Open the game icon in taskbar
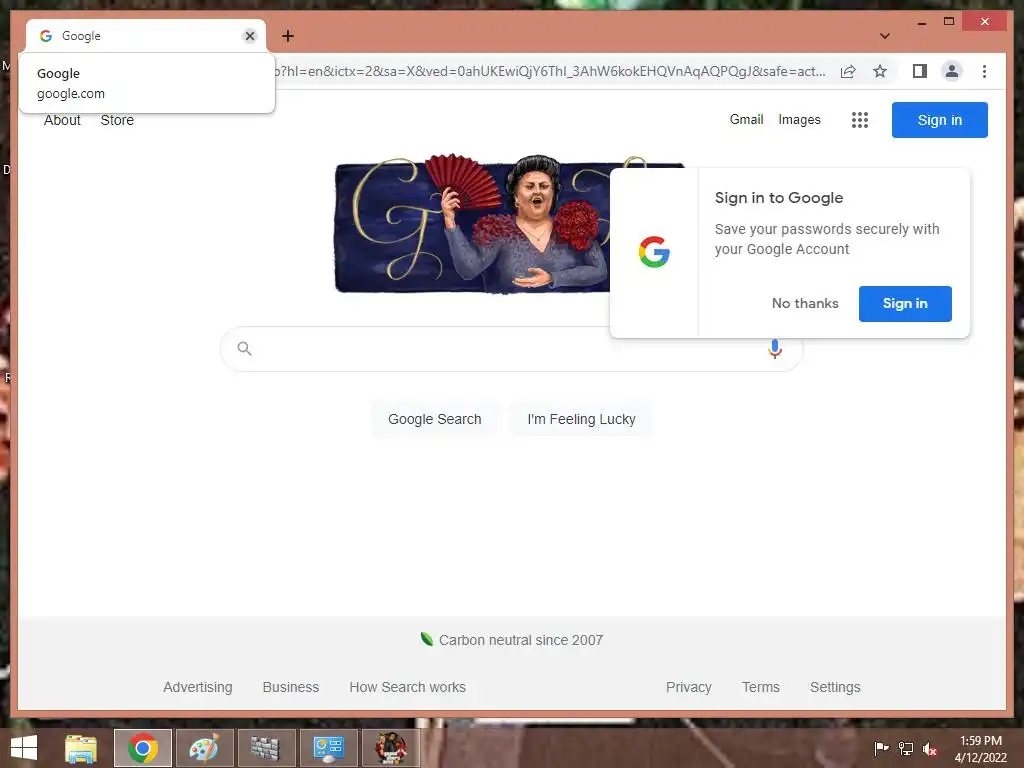 pos(390,748)
